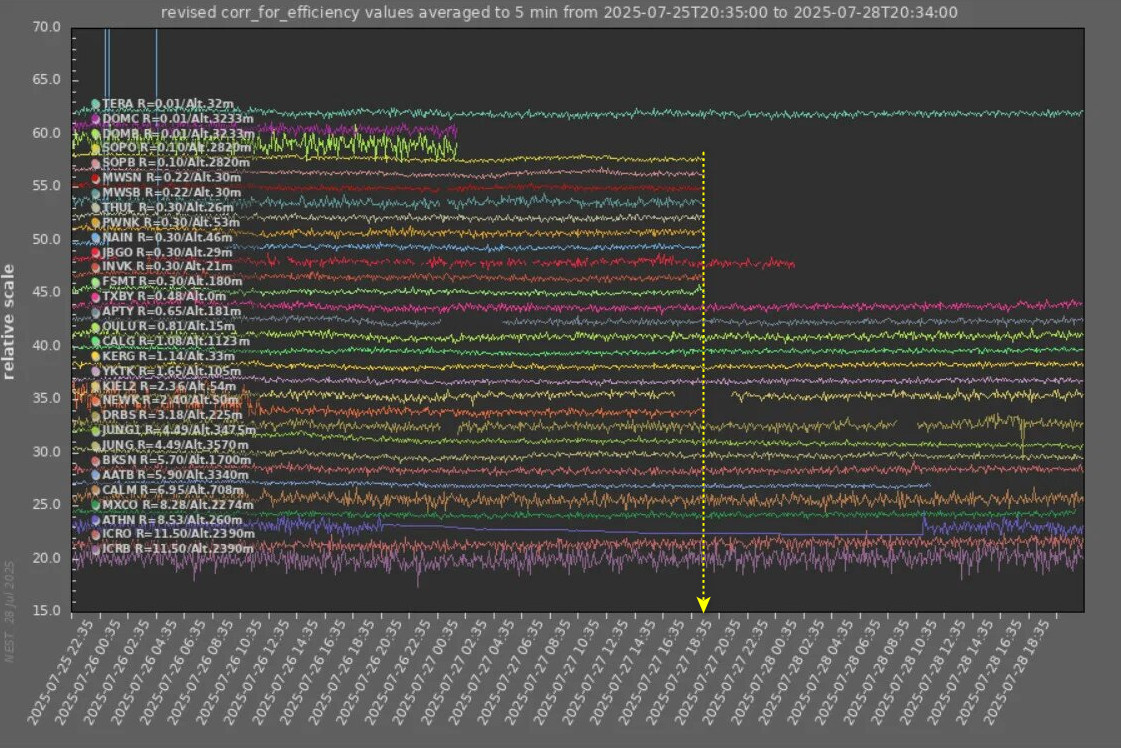Screen dimensions: 1121x748
Task: Select the JBGO R=0.30 legend label
Action: tap(167, 252)
